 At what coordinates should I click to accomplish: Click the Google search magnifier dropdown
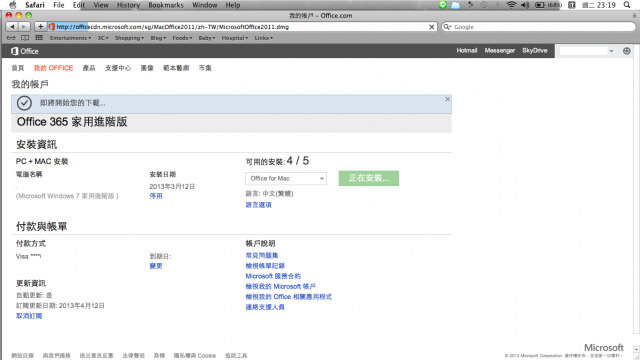(447, 27)
